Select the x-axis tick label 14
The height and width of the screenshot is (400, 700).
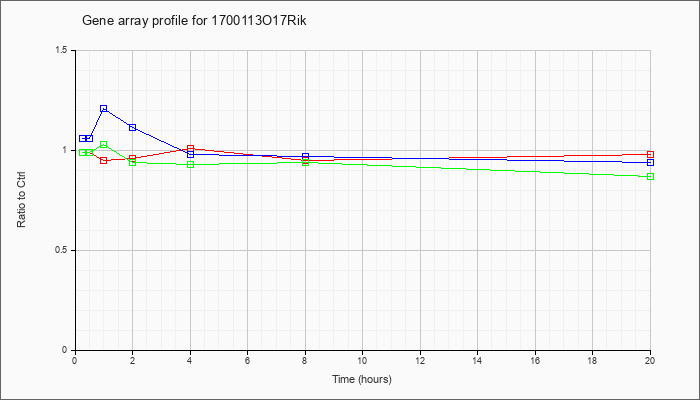click(x=477, y=360)
